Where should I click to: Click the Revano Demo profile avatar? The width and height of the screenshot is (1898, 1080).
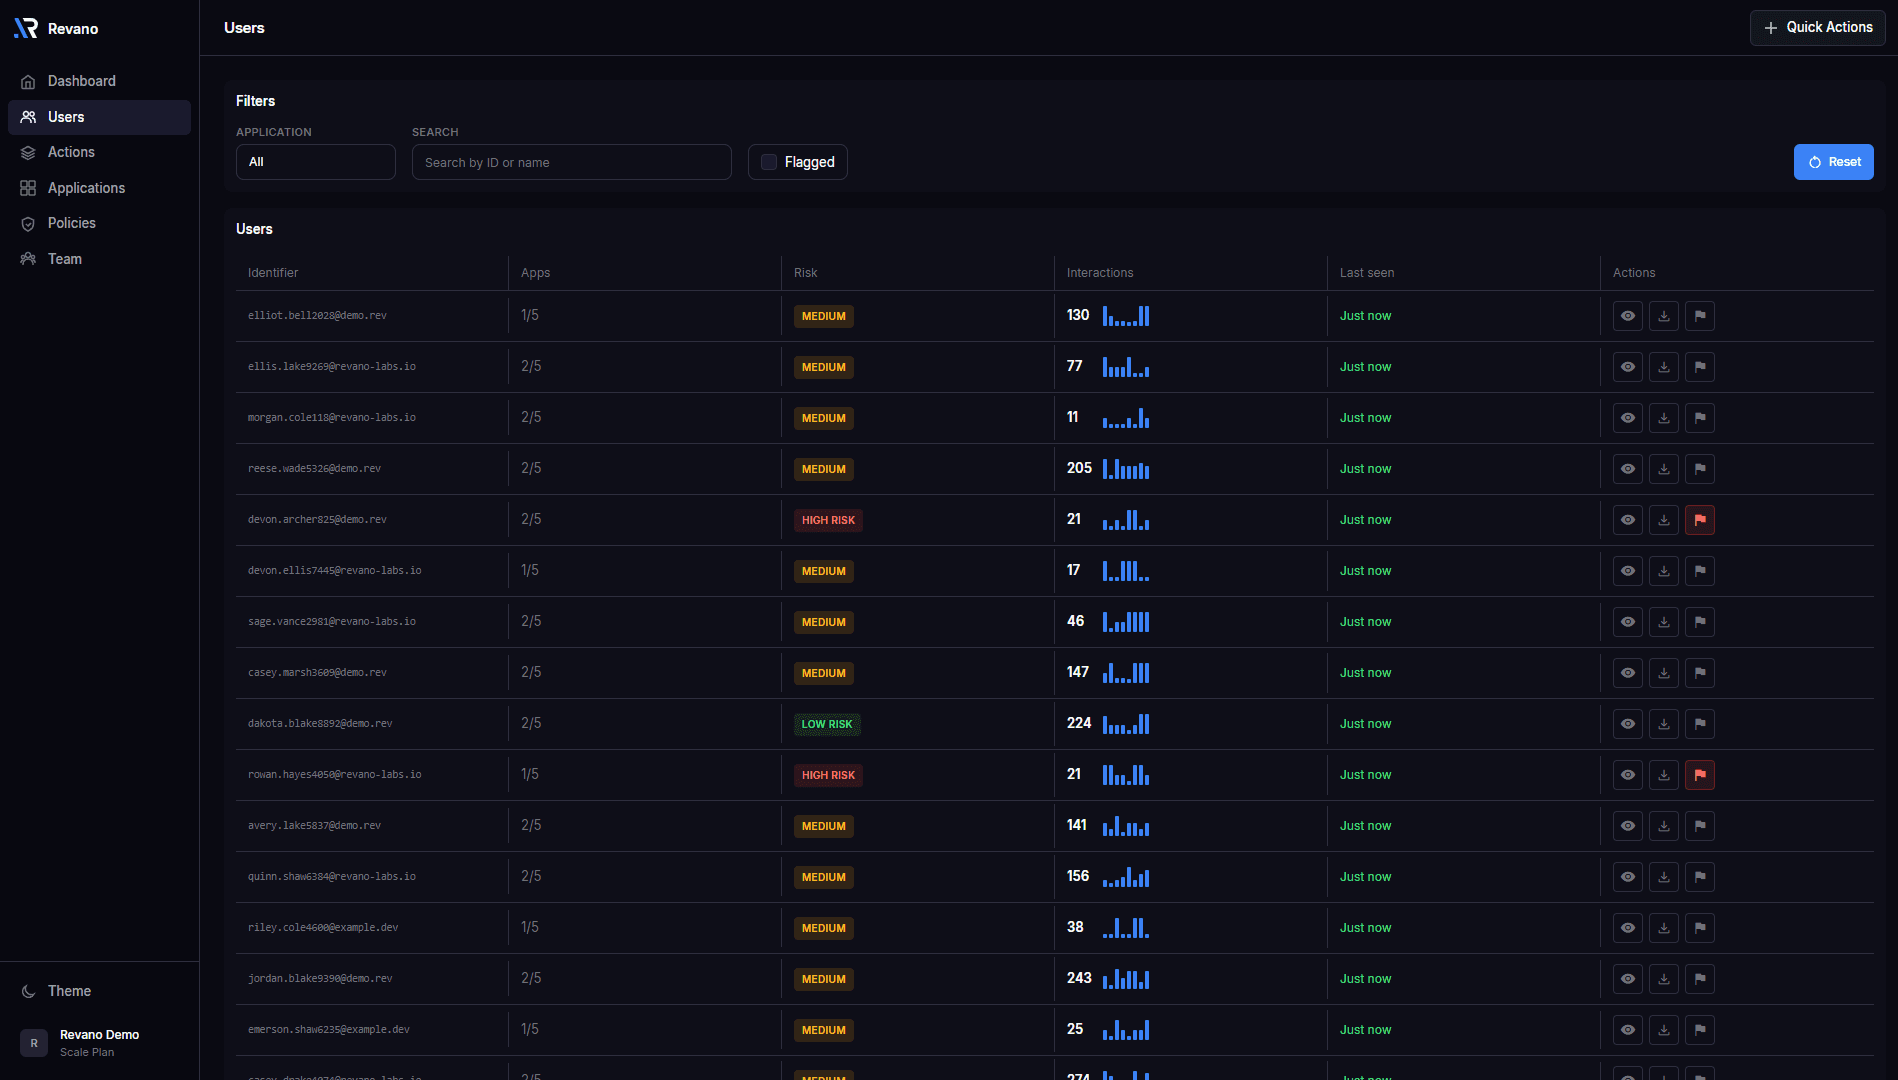33,1042
